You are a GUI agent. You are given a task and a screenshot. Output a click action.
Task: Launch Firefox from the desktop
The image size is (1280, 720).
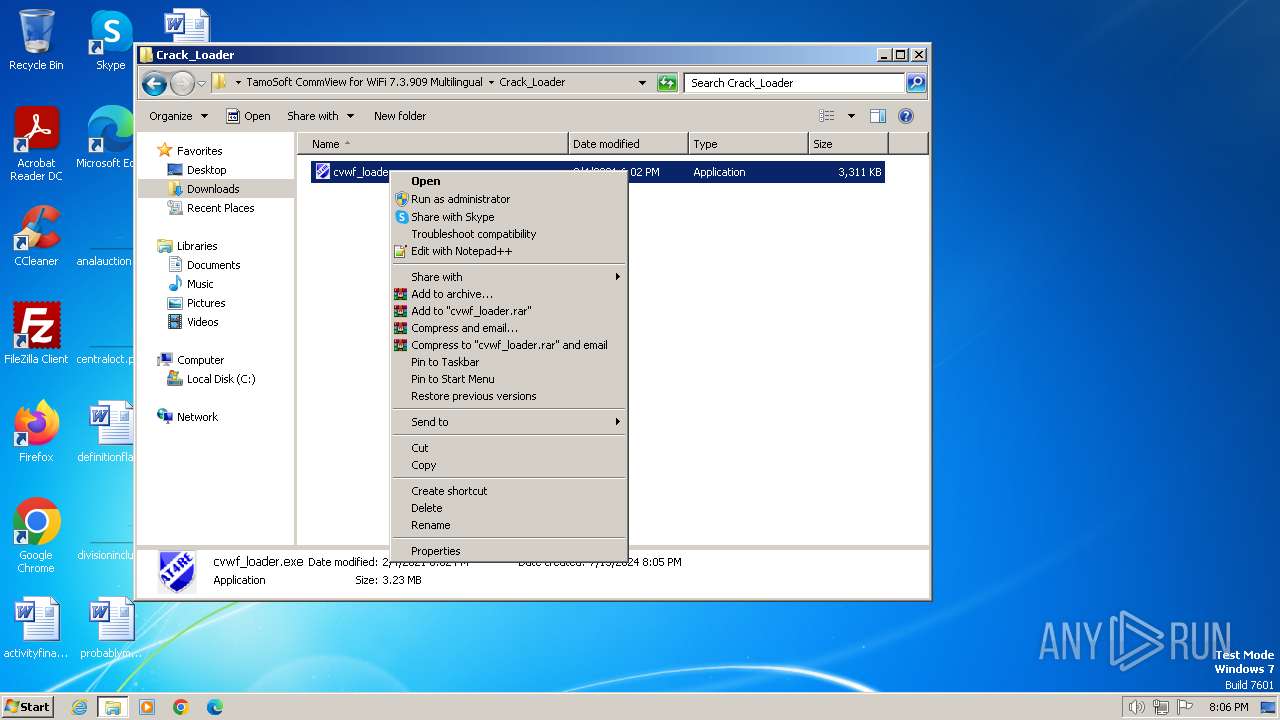tap(36, 432)
